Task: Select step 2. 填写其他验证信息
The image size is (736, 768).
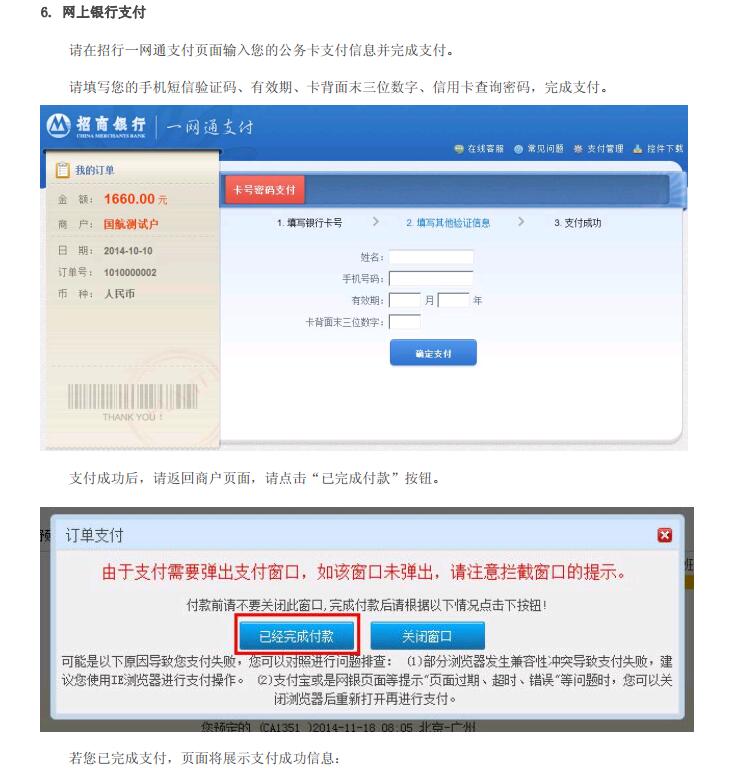Action: click(x=448, y=223)
